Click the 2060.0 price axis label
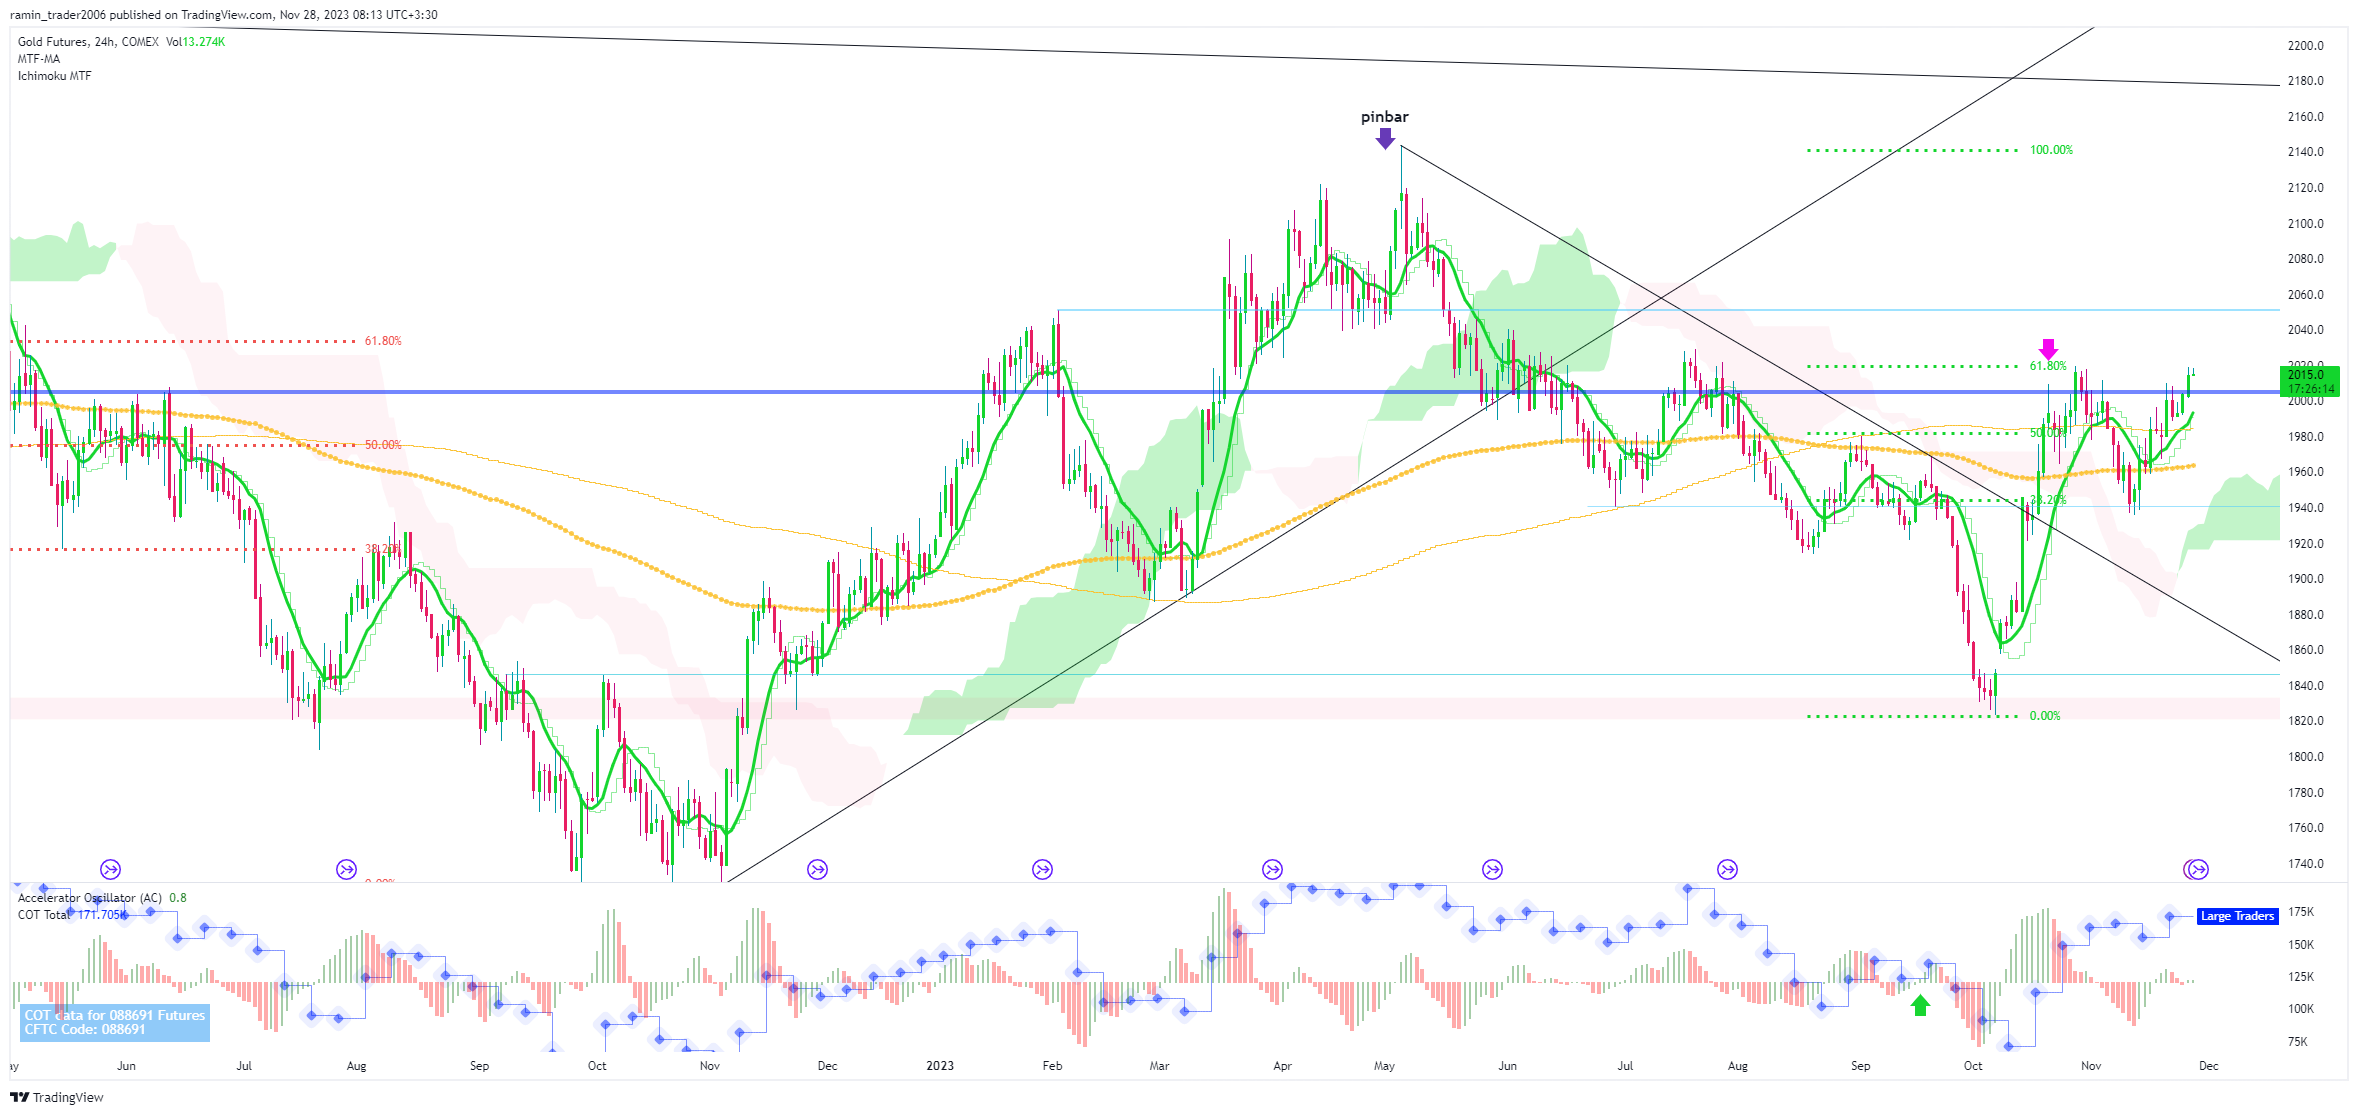The height and width of the screenshot is (1115, 2358). pyautogui.click(x=2305, y=295)
